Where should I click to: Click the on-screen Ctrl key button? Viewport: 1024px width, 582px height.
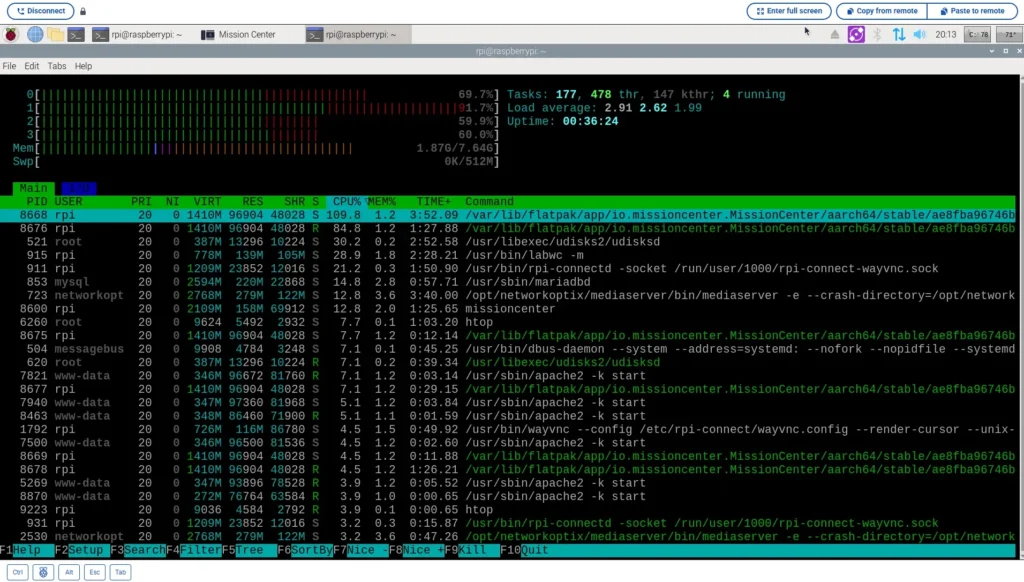point(18,572)
